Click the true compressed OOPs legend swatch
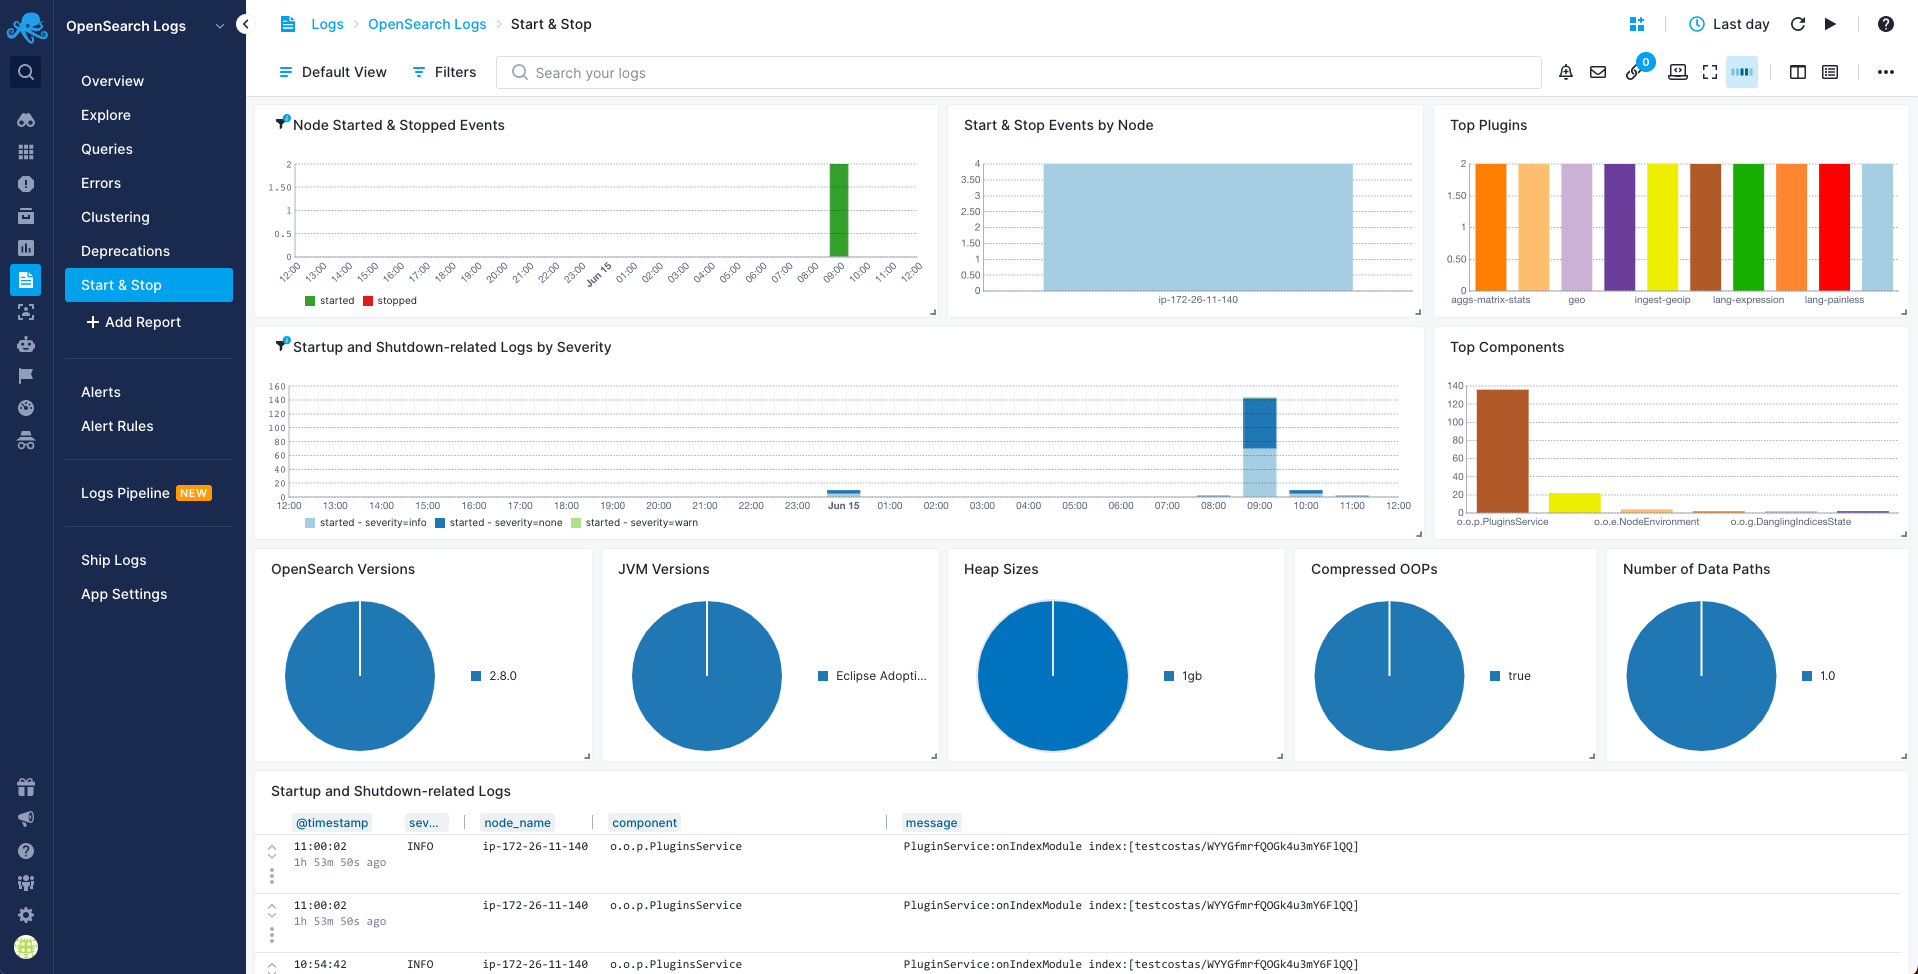The image size is (1918, 974). click(1495, 676)
